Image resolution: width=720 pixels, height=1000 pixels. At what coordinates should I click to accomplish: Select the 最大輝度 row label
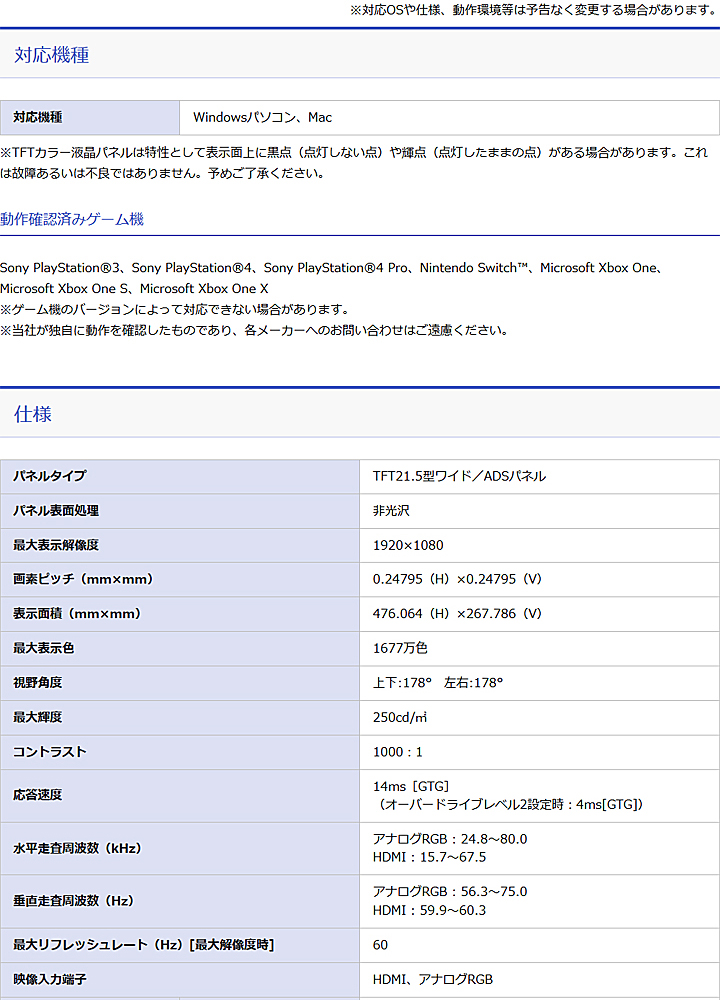[x=180, y=717]
